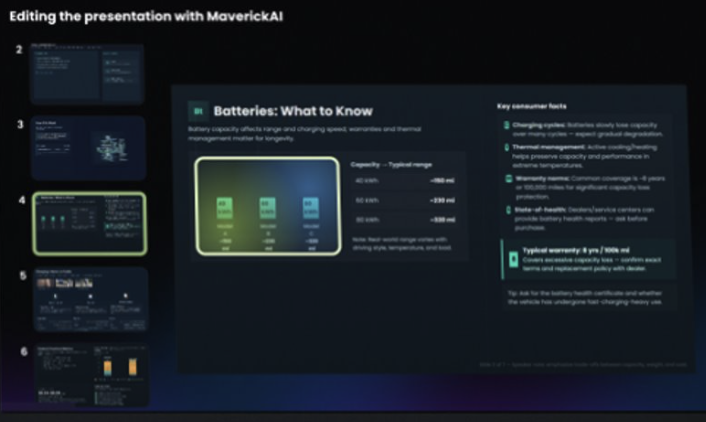Click the '~230 mi' range value
This screenshot has width=706, height=422.
click(442, 200)
